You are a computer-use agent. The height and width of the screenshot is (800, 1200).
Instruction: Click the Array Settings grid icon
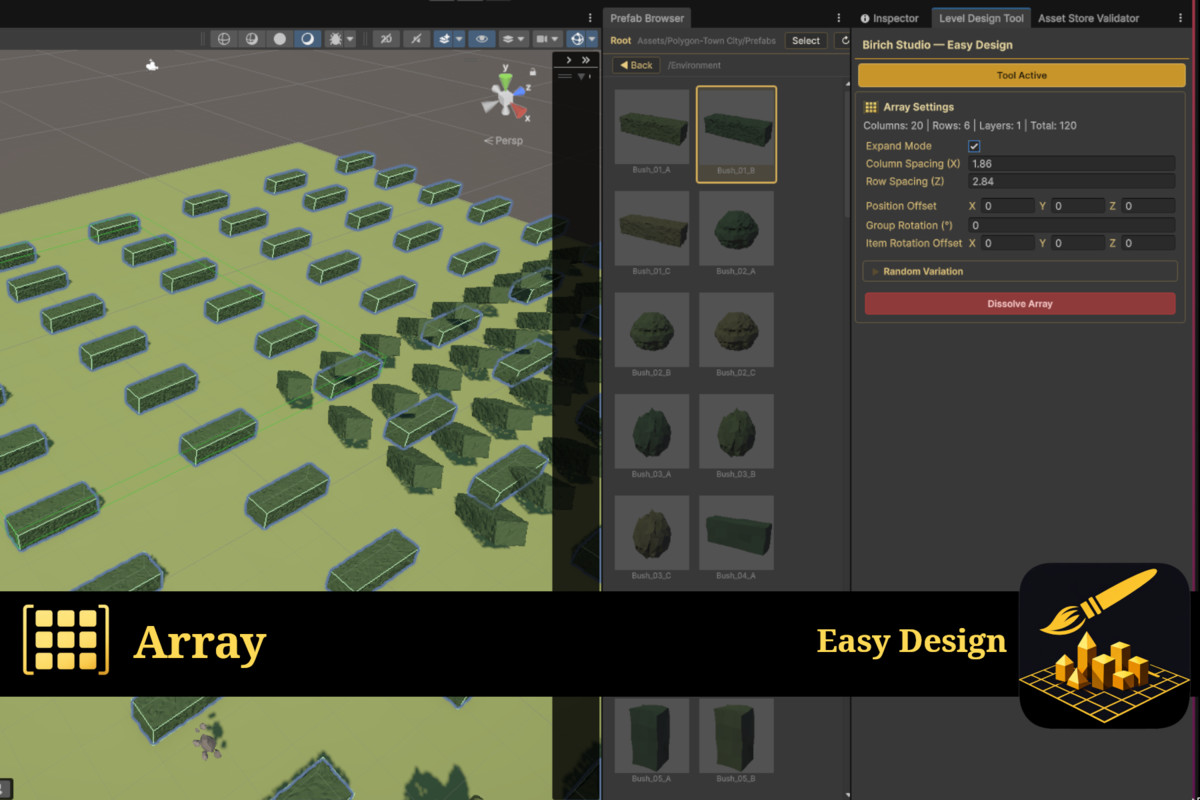coord(871,107)
